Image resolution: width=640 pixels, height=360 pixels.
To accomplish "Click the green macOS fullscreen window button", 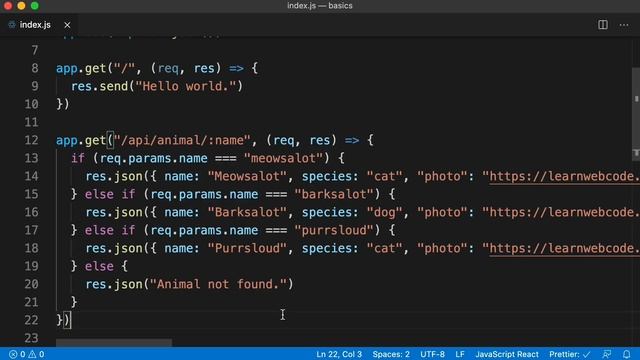I will (35, 6).
